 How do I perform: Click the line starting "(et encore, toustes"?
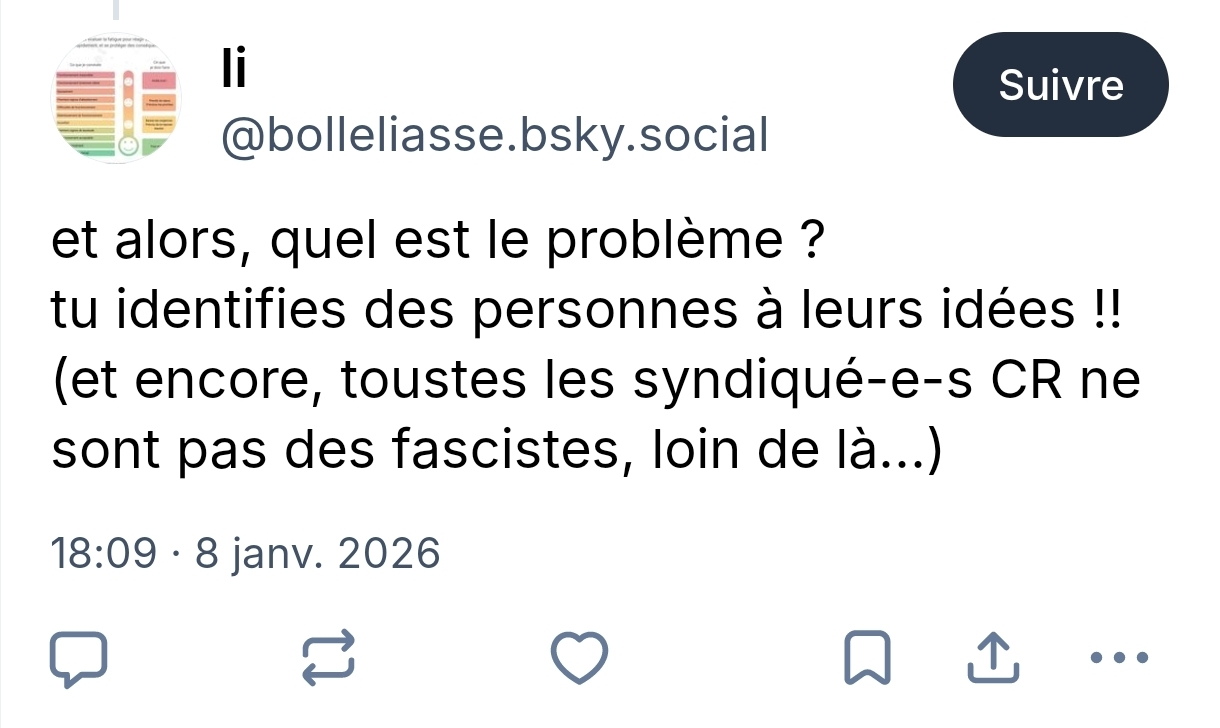(594, 383)
